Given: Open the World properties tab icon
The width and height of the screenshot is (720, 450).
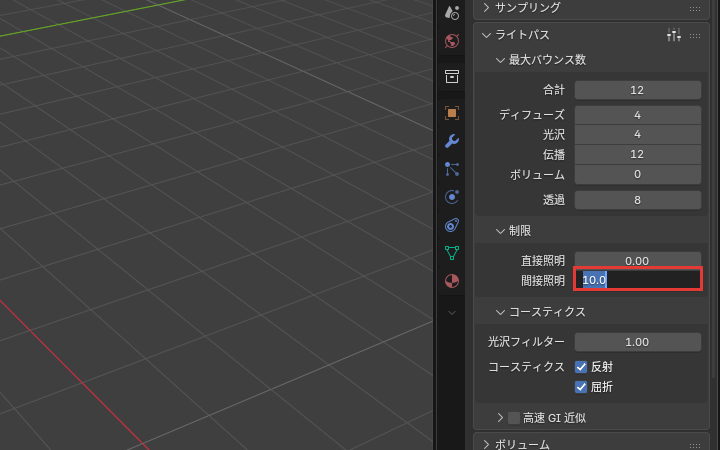Looking at the screenshot, I should pyautogui.click(x=452, y=41).
